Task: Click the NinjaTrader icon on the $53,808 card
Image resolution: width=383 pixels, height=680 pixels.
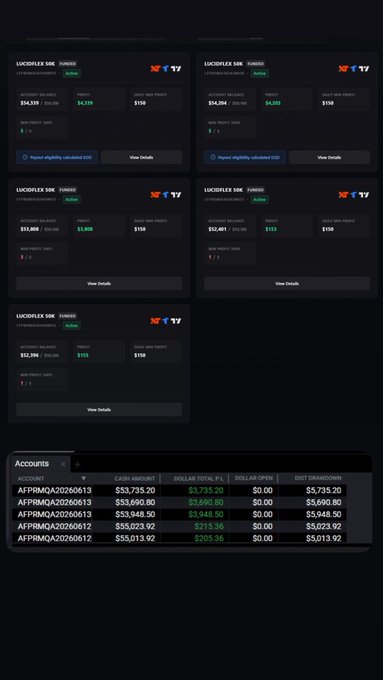Action: coord(155,195)
